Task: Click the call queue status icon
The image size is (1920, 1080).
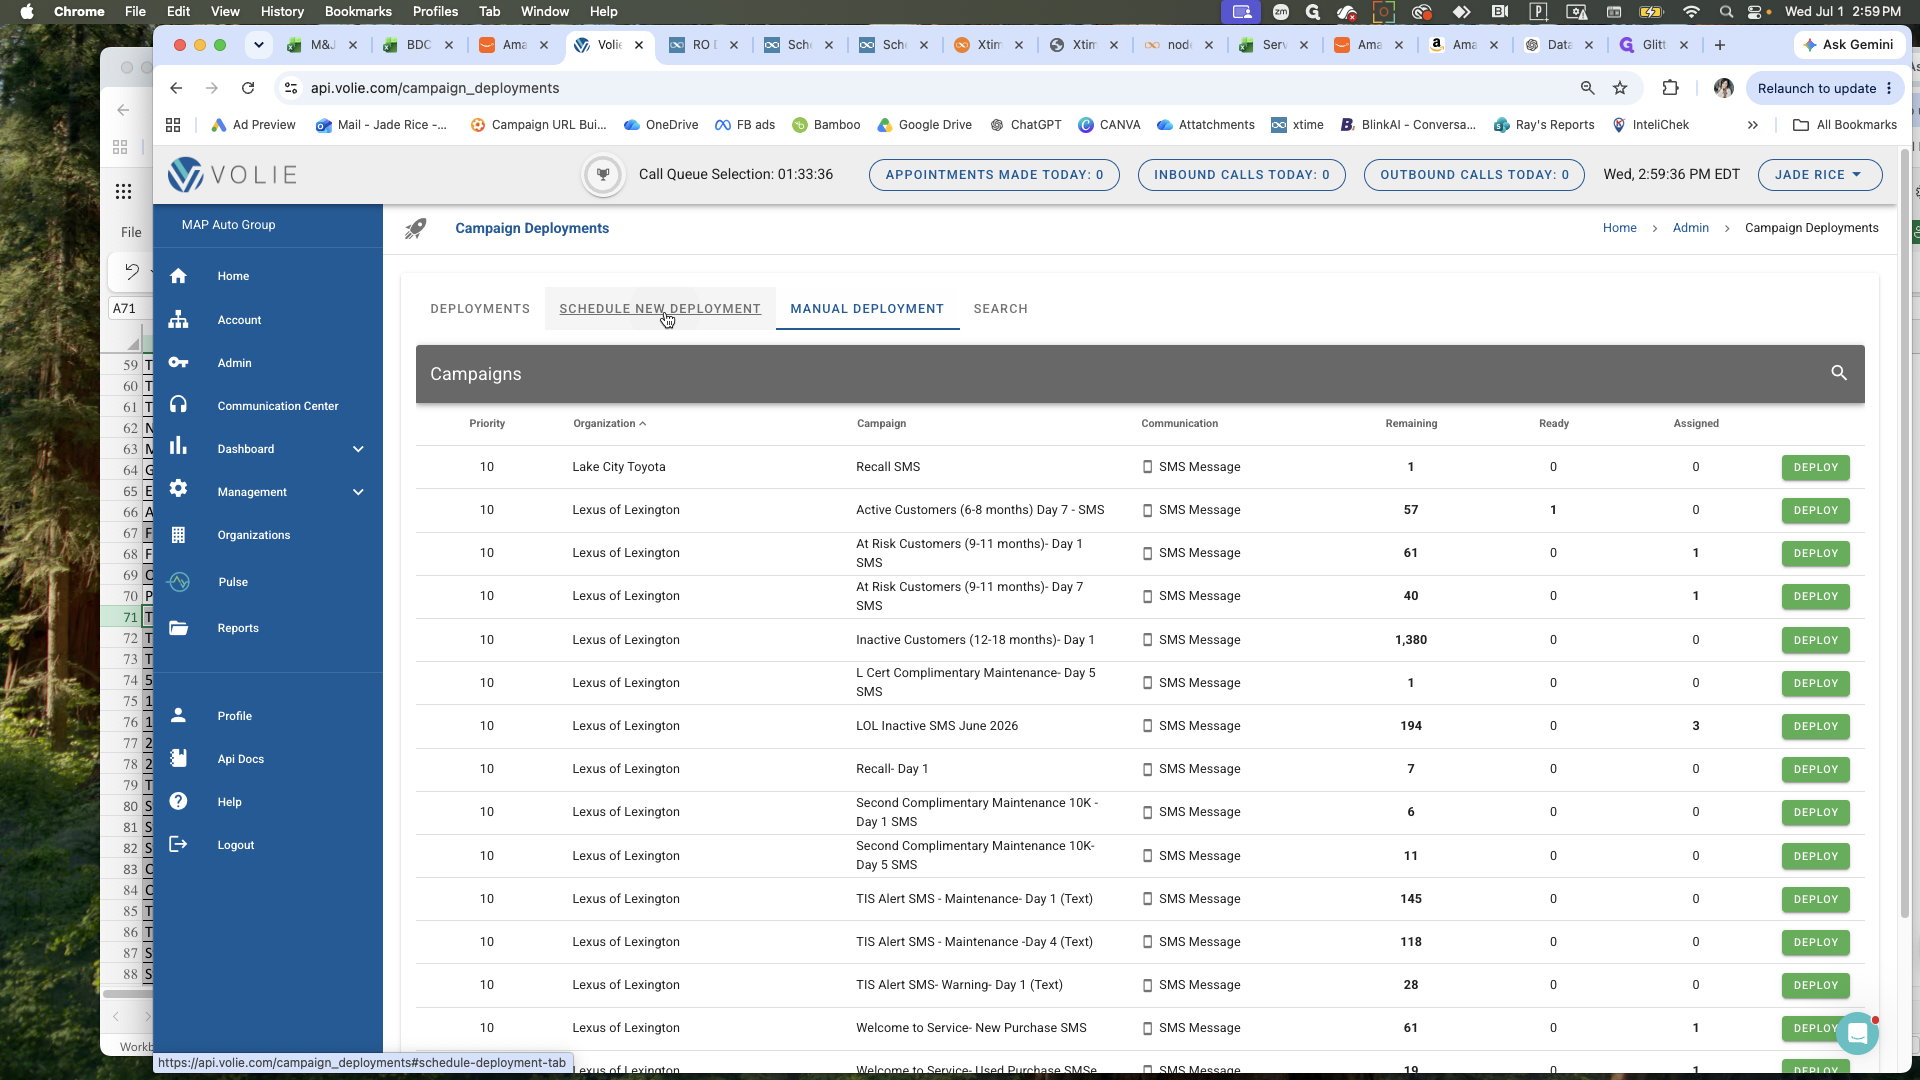Action: (603, 175)
